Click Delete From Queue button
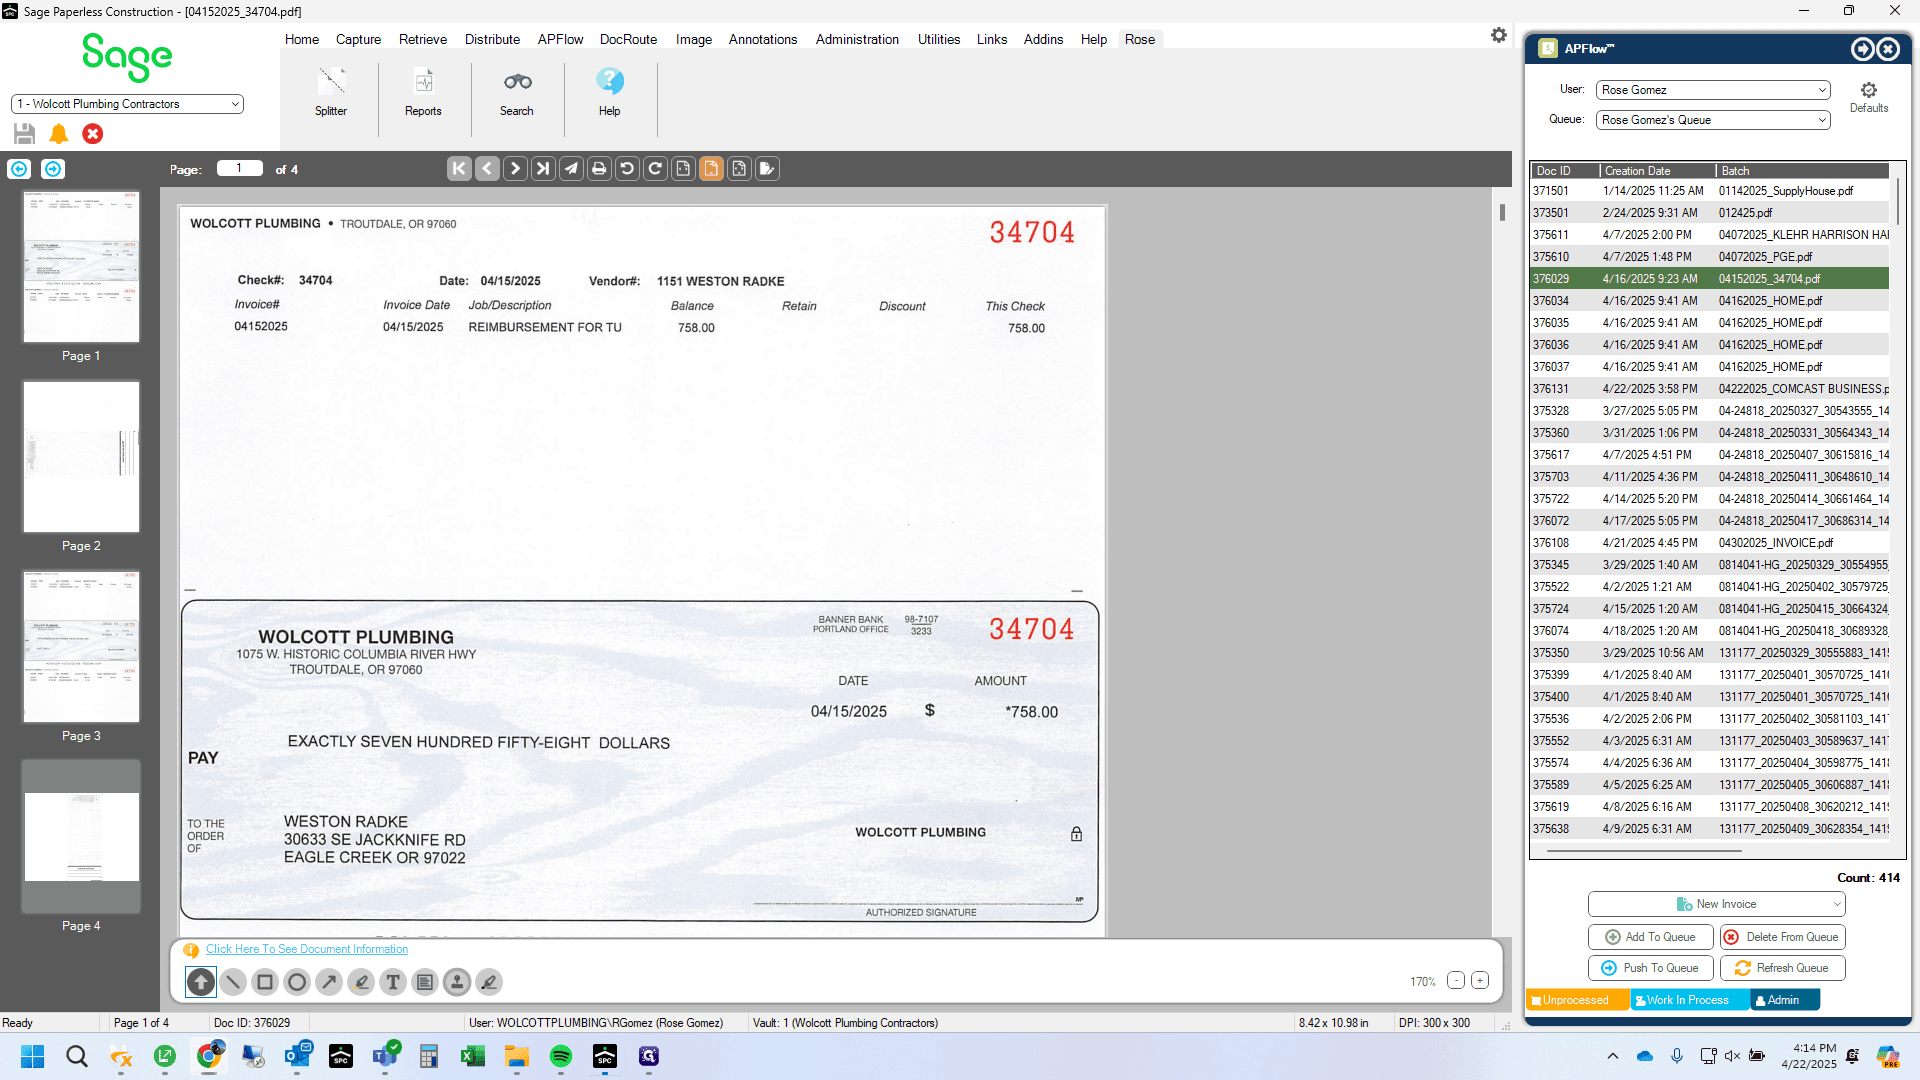The height and width of the screenshot is (1080, 1920). click(x=1783, y=937)
